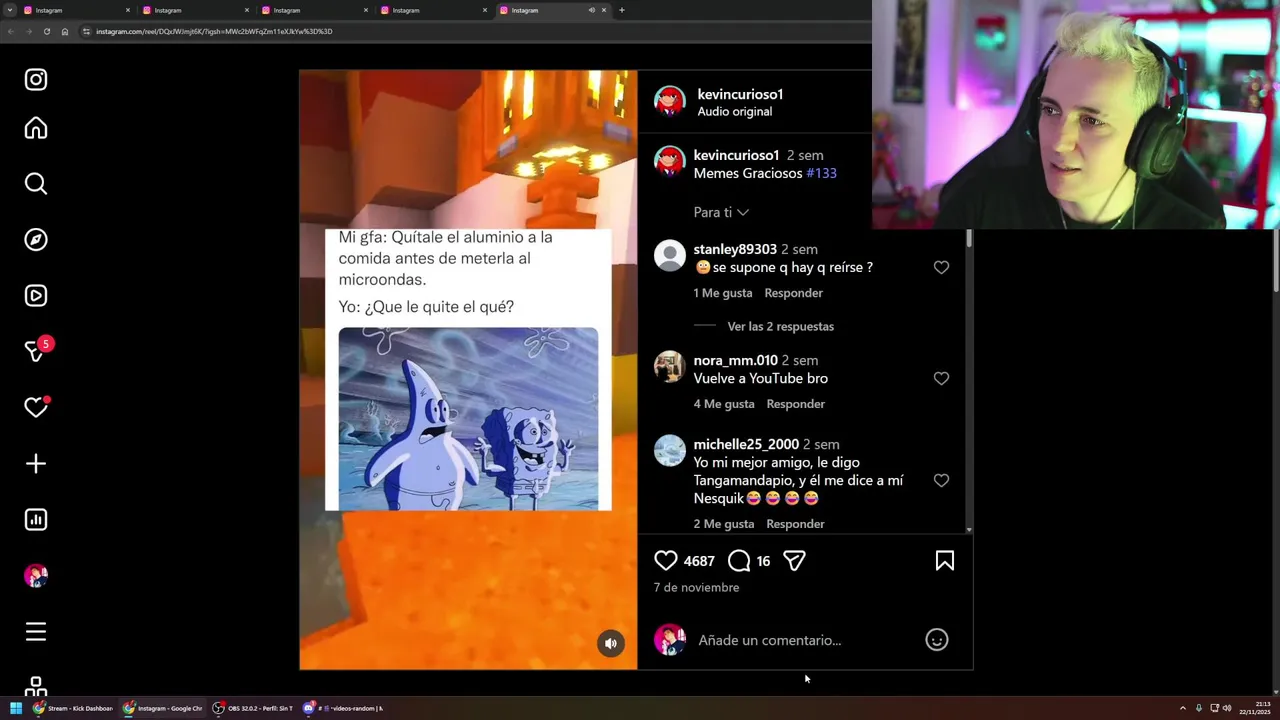This screenshot has height=720, width=1280.
Task: Open Instagram search from the sidebar
Action: pos(36,184)
